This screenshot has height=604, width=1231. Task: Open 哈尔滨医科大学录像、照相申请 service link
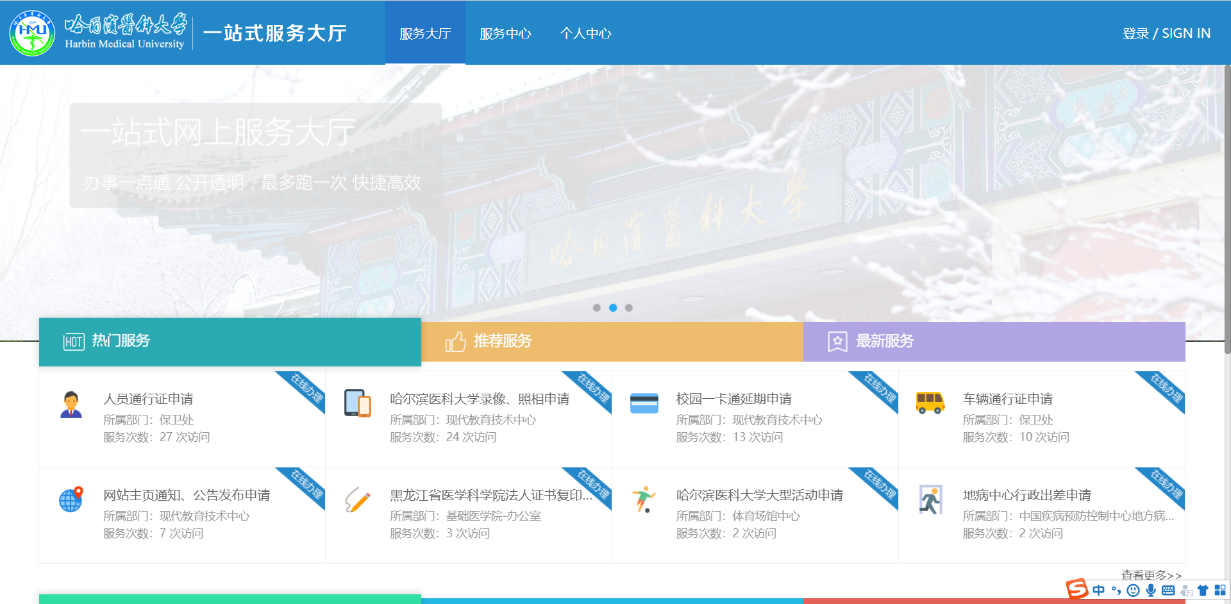click(x=479, y=399)
